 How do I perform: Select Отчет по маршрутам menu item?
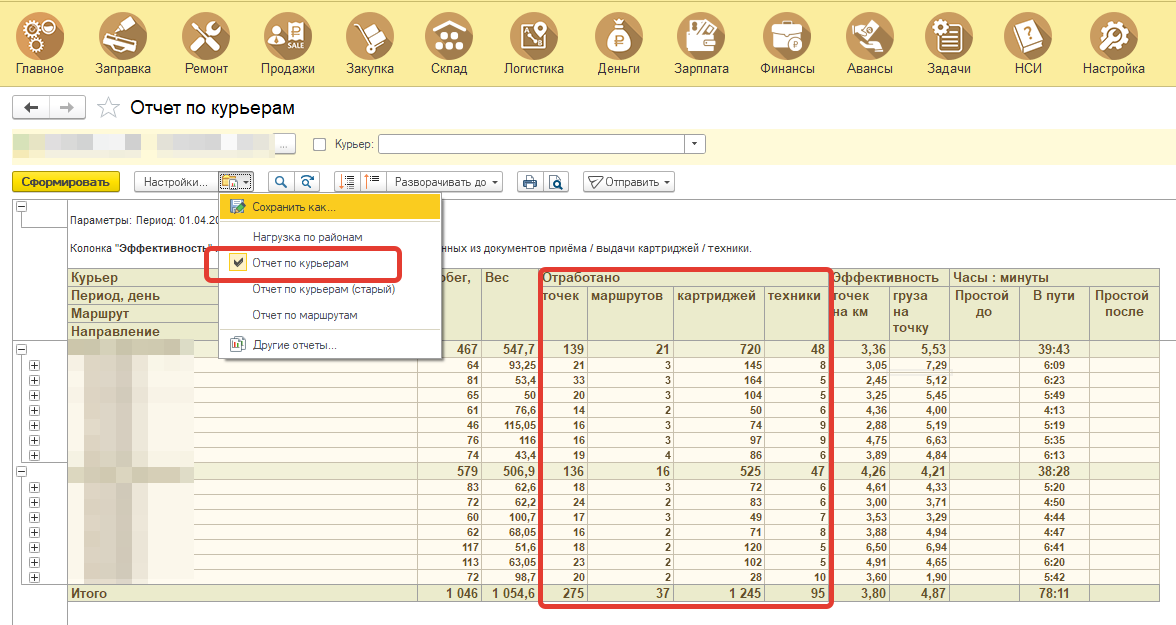coord(305,315)
